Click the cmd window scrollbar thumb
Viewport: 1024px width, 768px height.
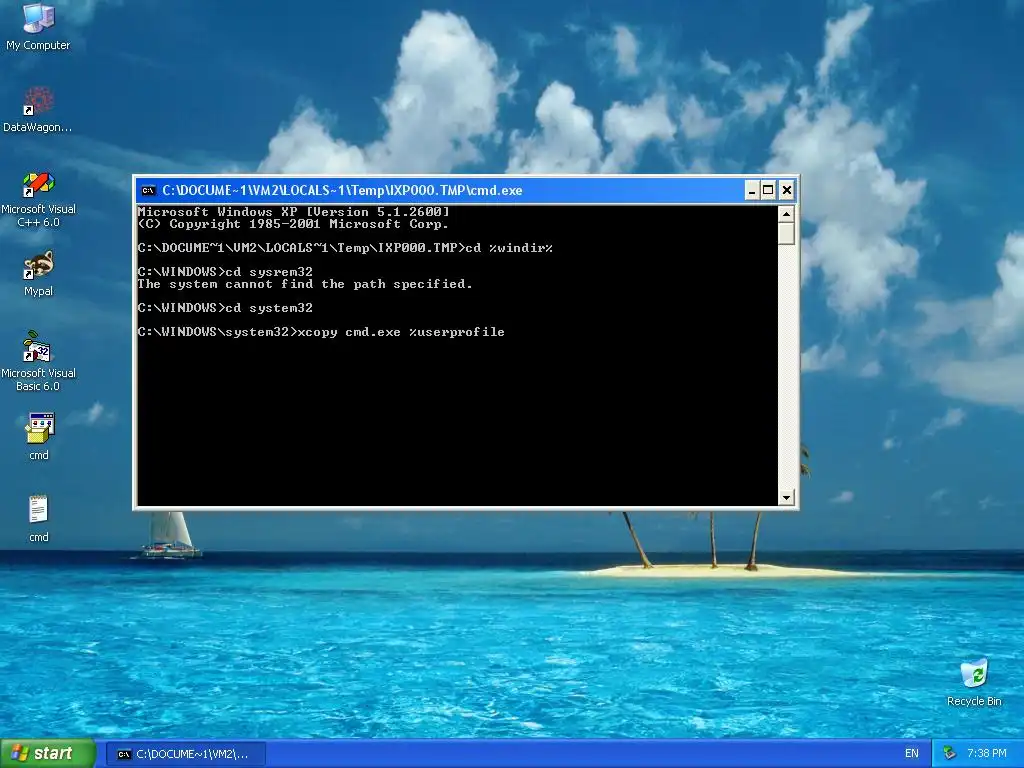(786, 234)
